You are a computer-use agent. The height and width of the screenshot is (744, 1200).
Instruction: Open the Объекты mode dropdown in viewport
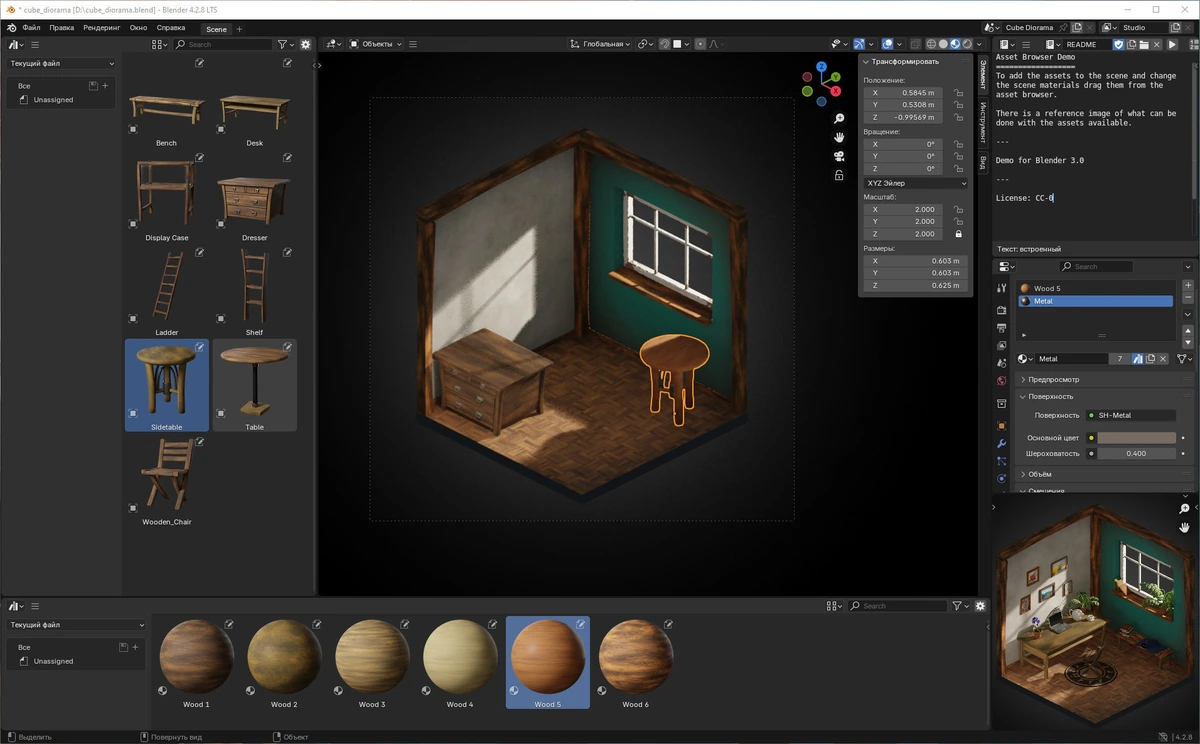[375, 44]
